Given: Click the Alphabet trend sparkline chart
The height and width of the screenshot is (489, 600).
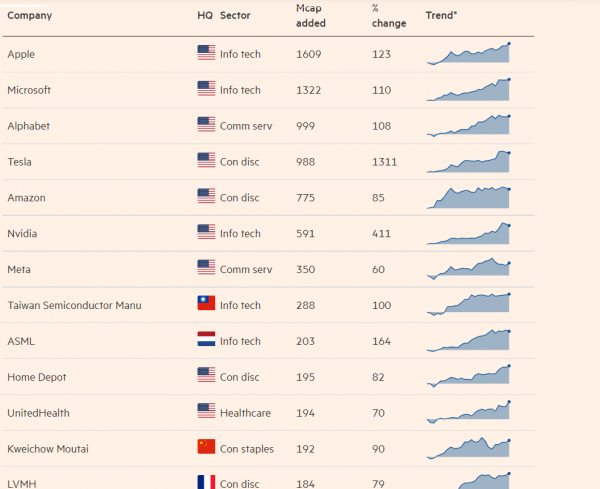Looking at the screenshot, I should click(468, 126).
